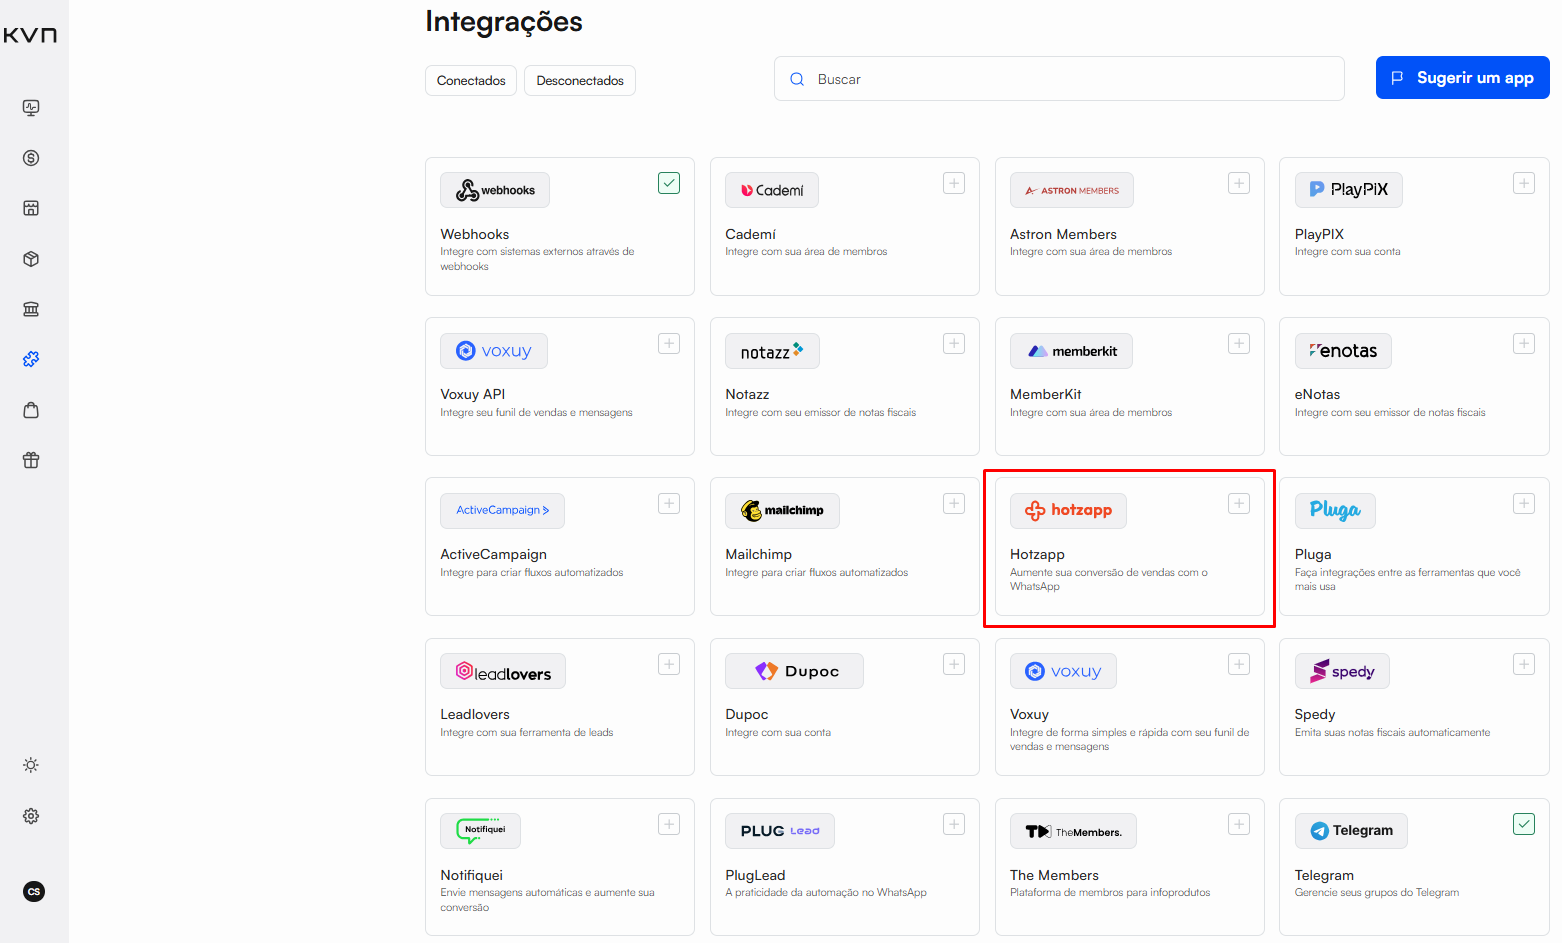Open the dashboard monitor icon in sidebar
1562x943 pixels.
31,108
